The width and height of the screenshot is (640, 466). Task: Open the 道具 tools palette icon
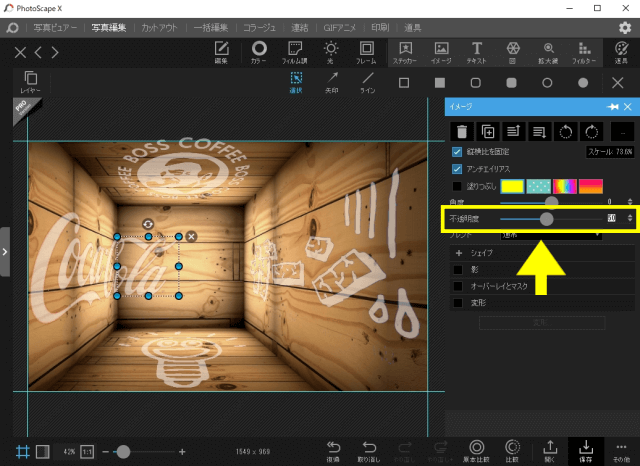621,52
